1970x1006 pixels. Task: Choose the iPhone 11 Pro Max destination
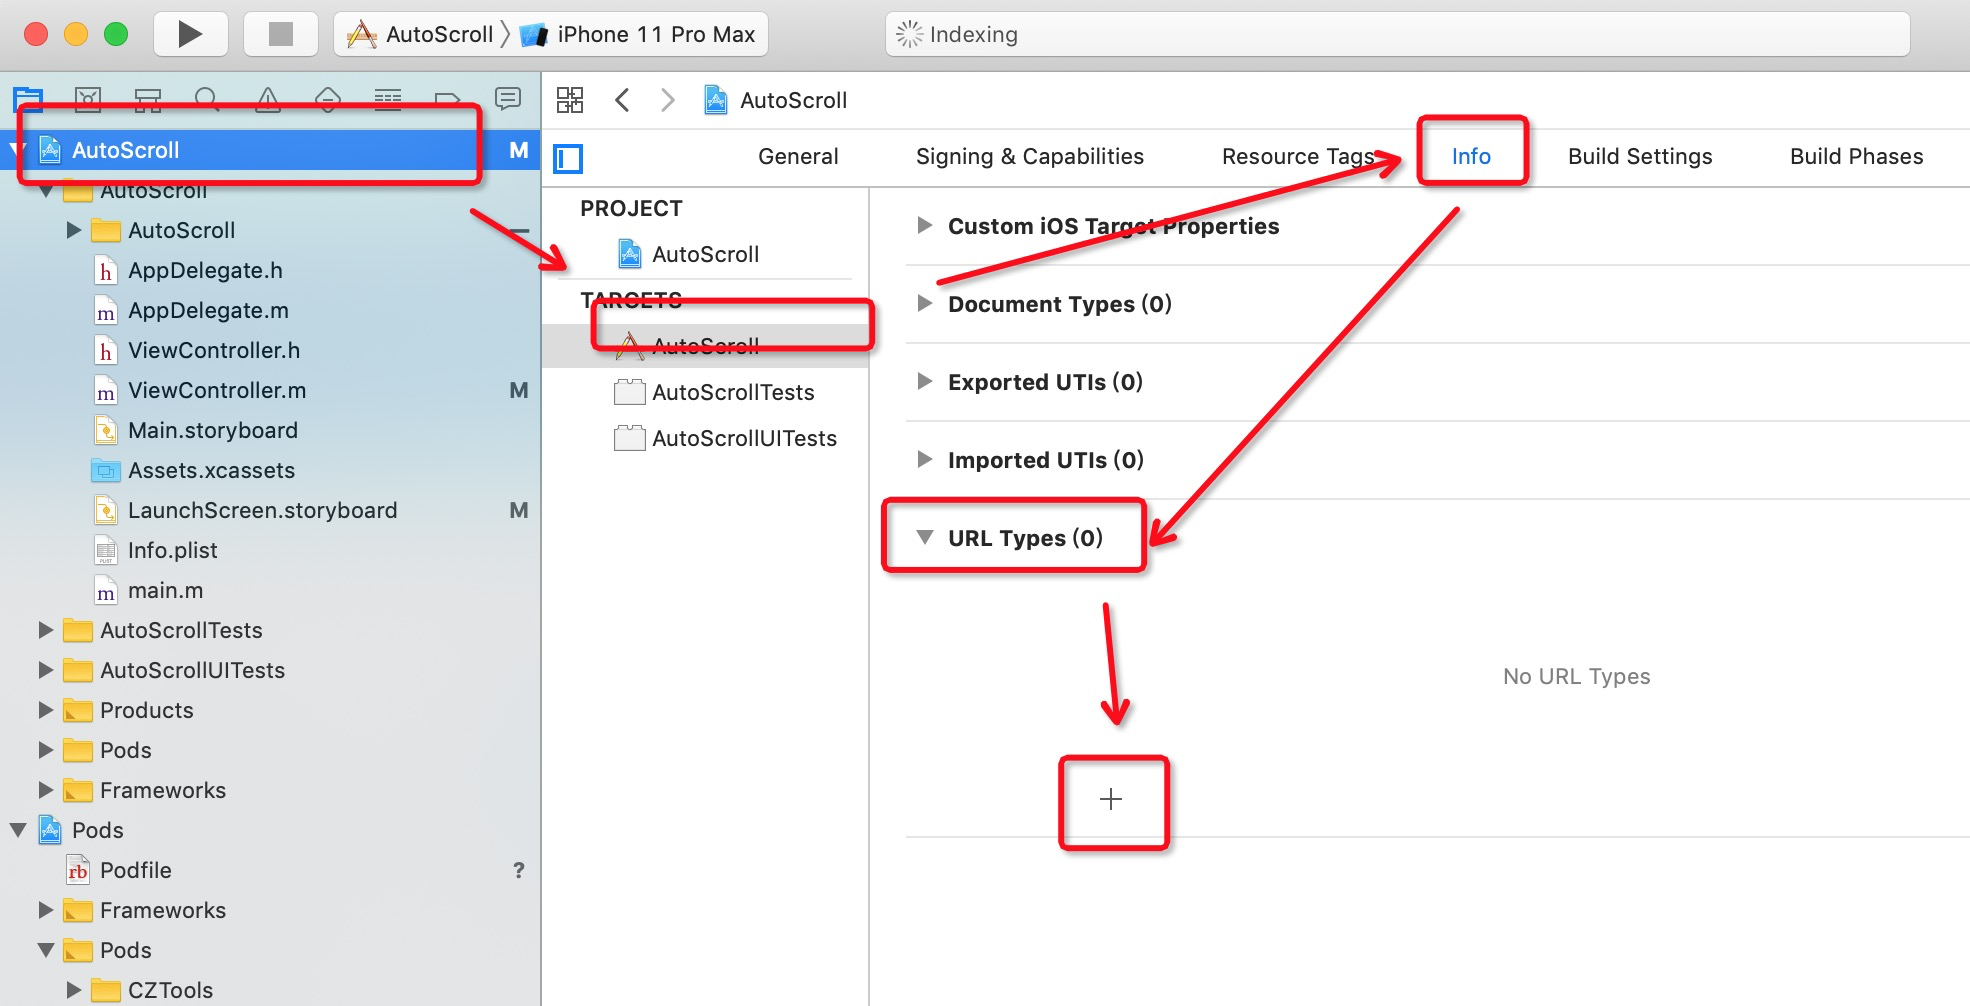click(639, 34)
